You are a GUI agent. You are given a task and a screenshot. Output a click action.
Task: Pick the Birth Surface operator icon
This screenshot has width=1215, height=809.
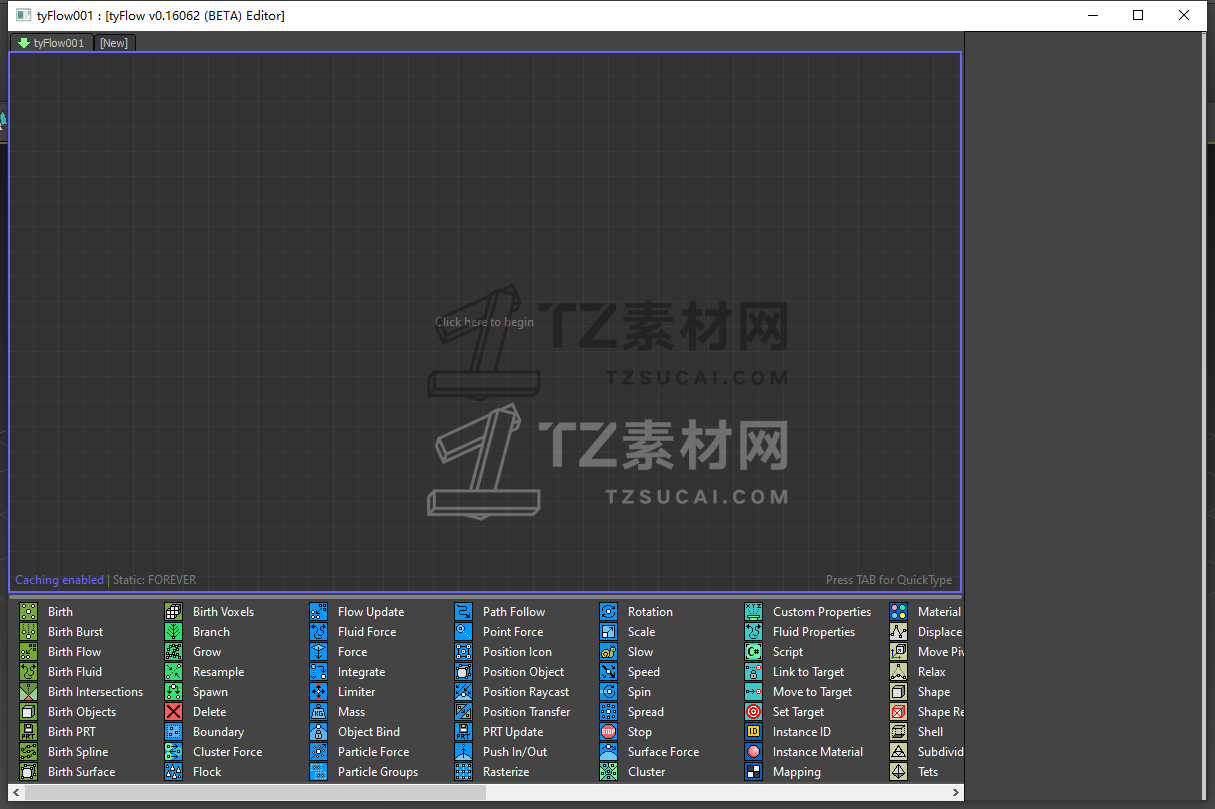coord(28,771)
